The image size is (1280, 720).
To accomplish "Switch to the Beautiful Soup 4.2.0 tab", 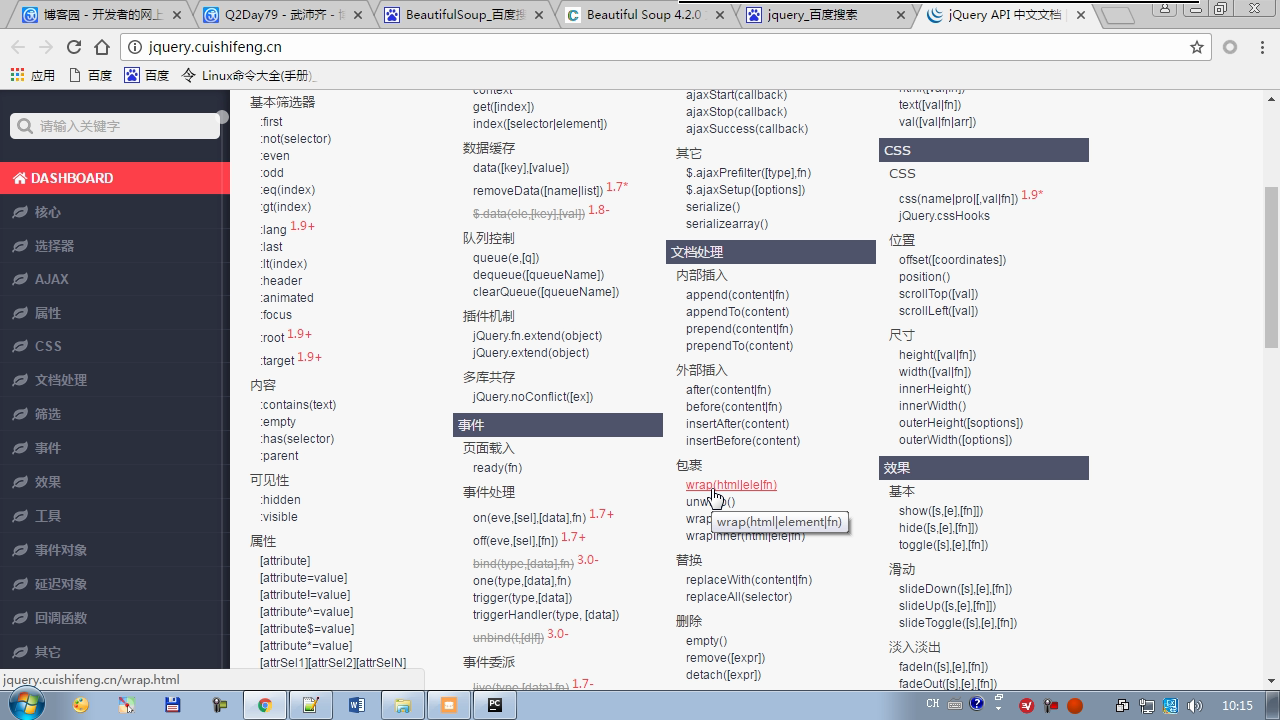I will pos(642,15).
